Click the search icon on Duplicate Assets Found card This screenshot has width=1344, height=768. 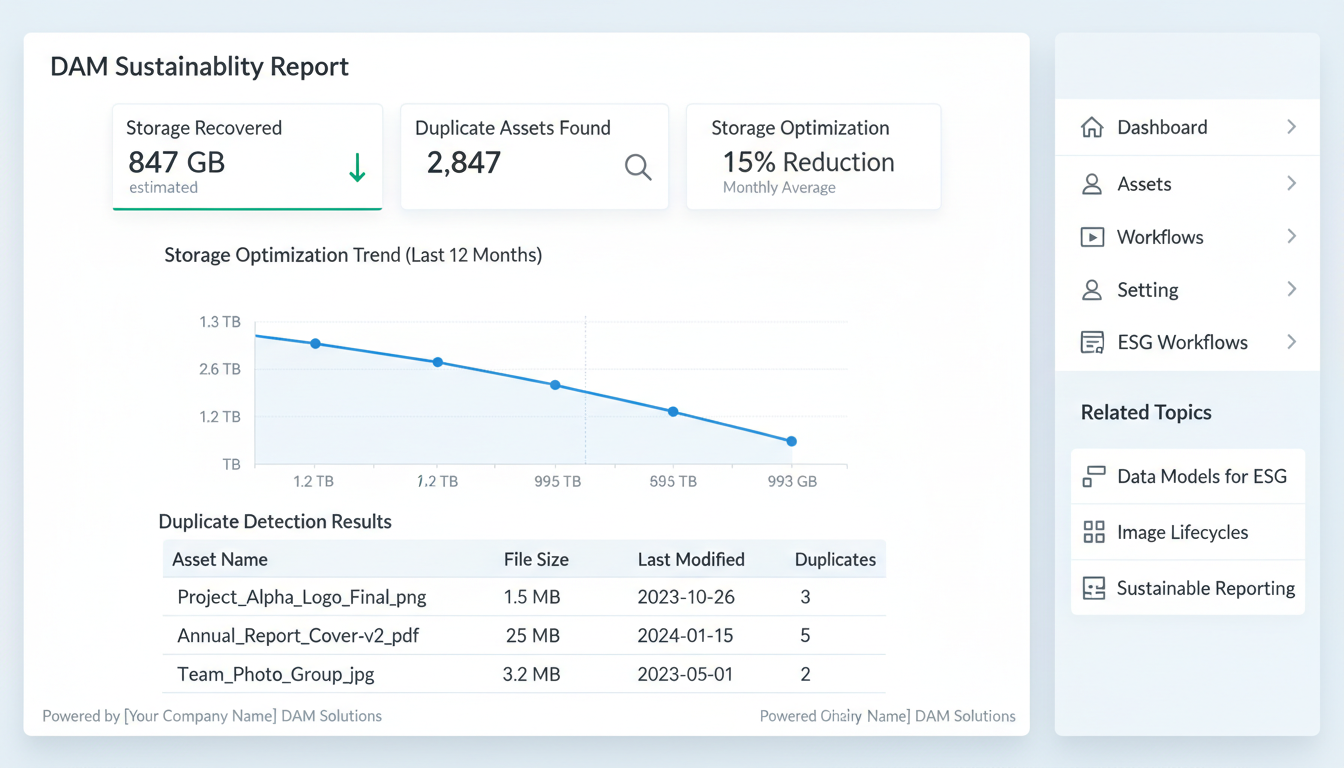(638, 167)
